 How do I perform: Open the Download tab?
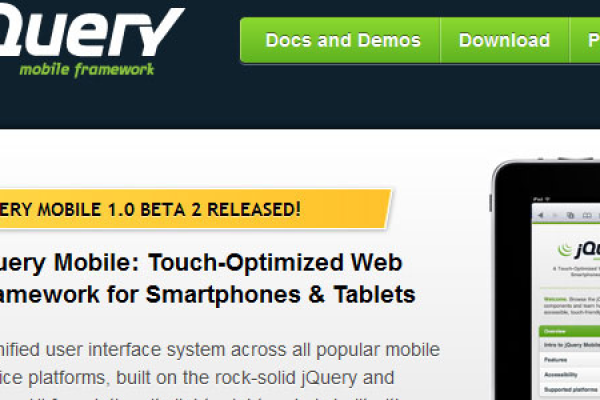pyautogui.click(x=504, y=40)
